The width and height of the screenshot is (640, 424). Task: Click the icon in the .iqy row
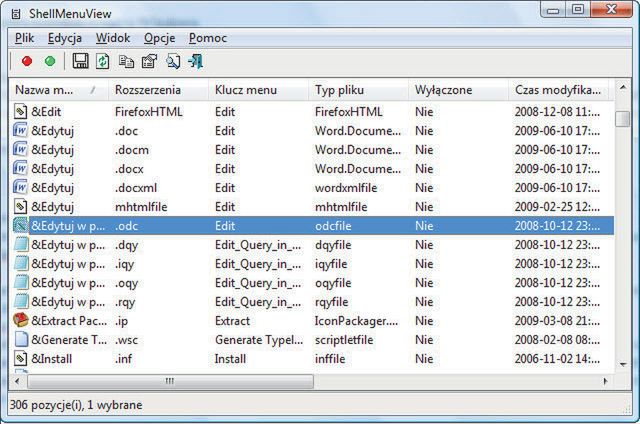point(21,264)
